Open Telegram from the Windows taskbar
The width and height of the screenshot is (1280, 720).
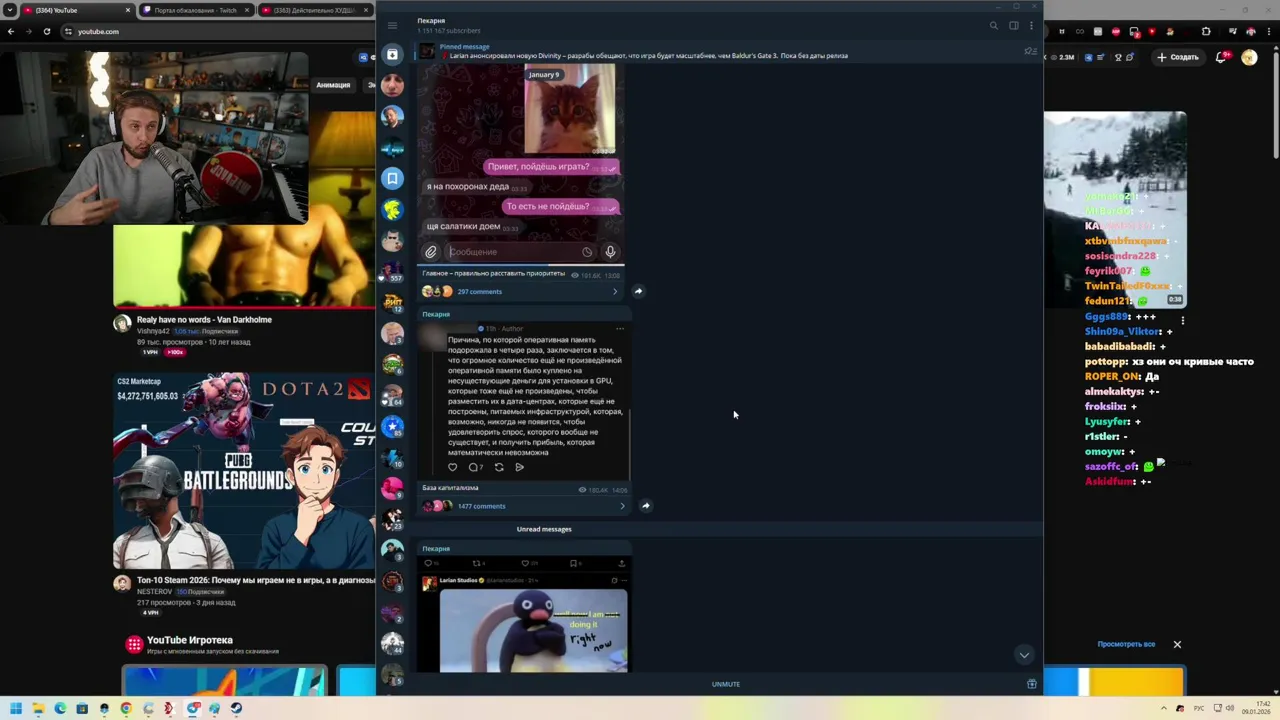pyautogui.click(x=193, y=708)
